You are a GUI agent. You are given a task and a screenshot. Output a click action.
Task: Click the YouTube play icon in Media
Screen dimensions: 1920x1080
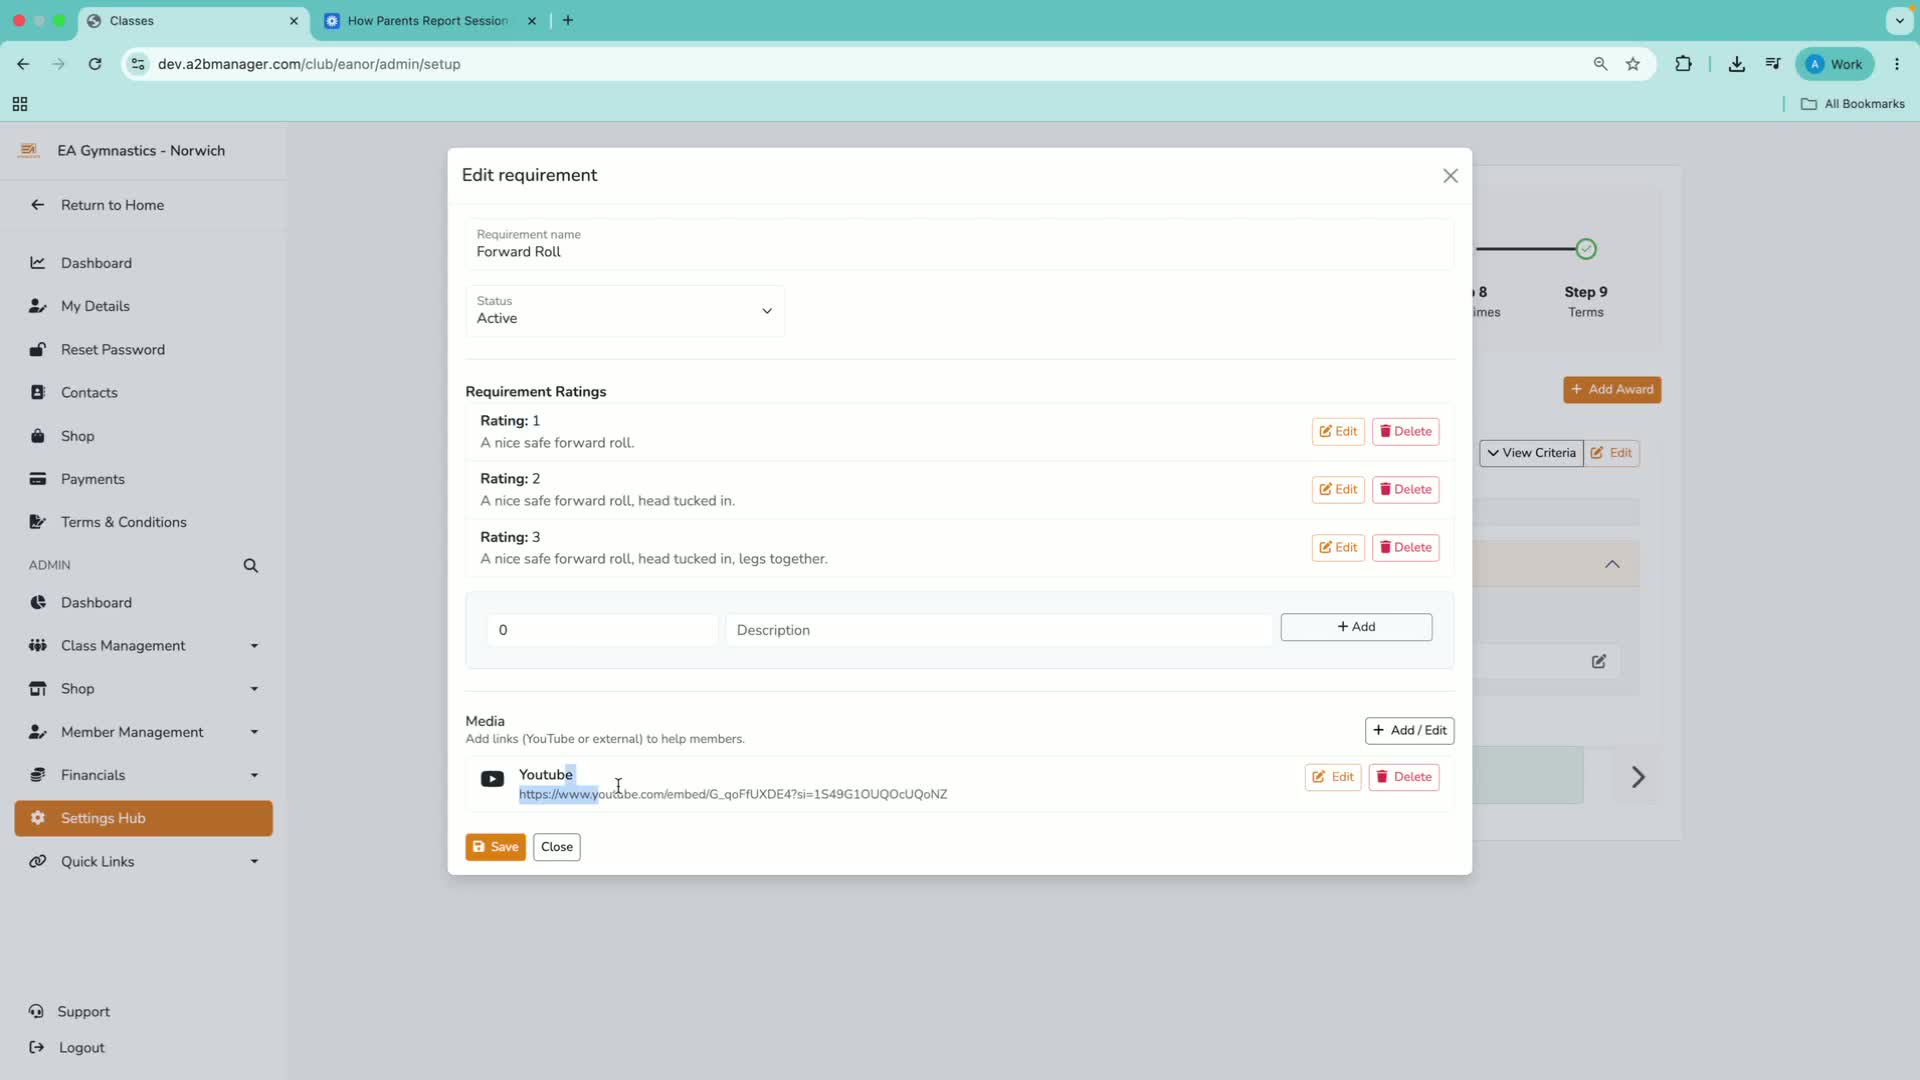pos(492,779)
